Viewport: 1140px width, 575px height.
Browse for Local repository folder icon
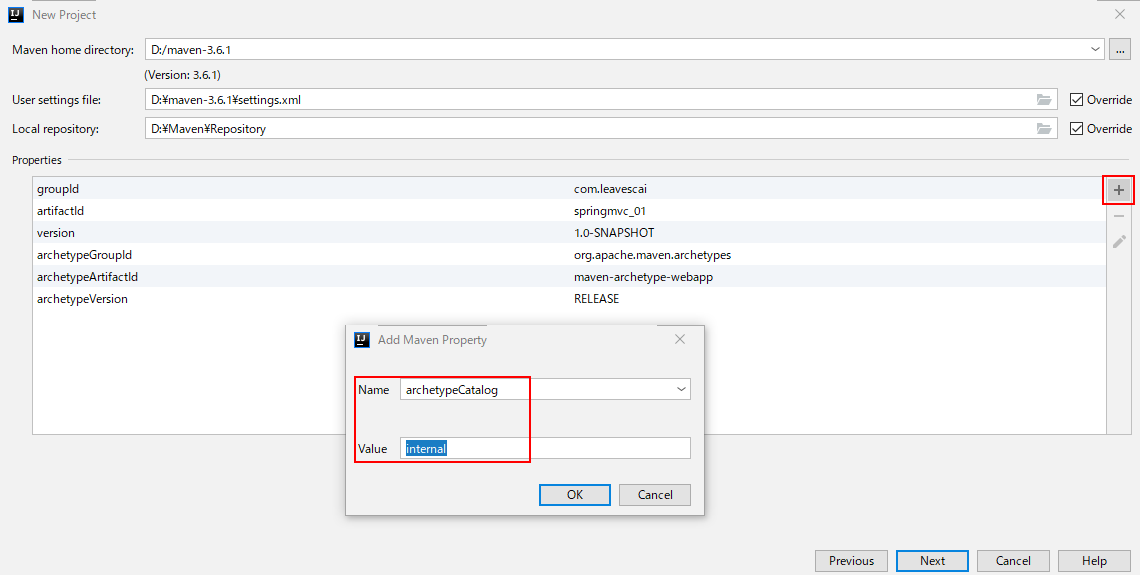tap(1044, 129)
